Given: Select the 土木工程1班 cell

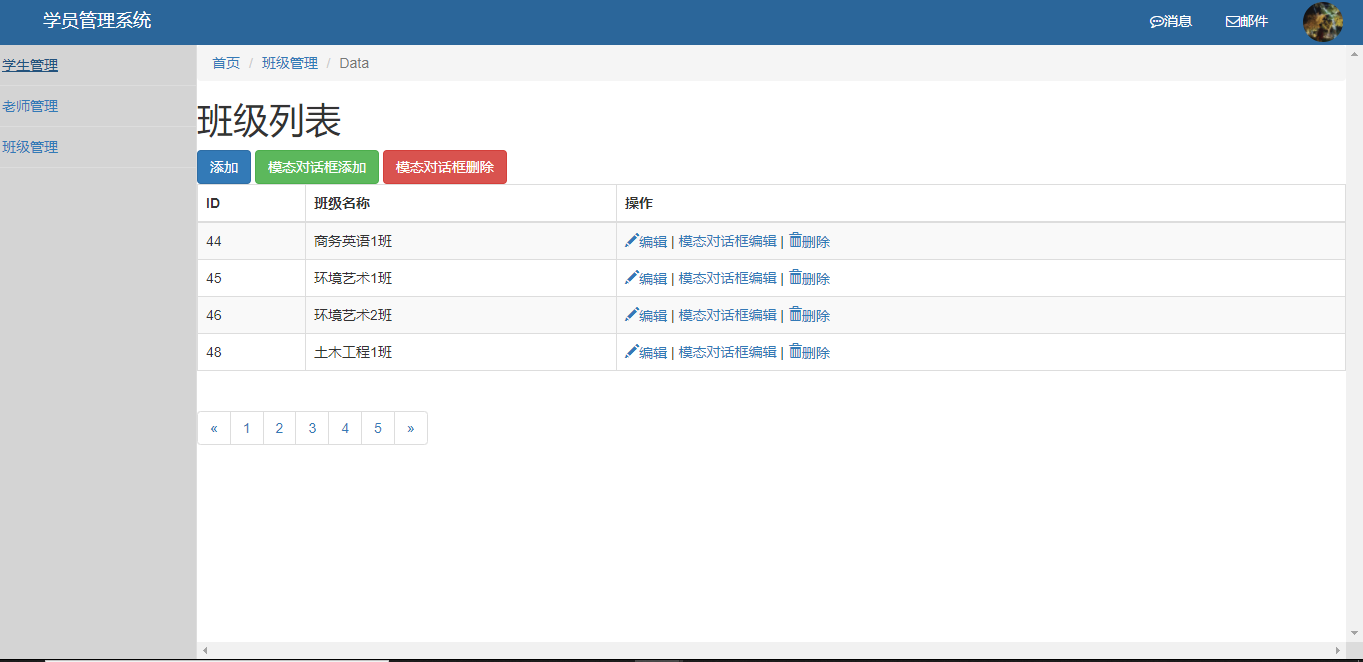Looking at the screenshot, I should pos(461,352).
